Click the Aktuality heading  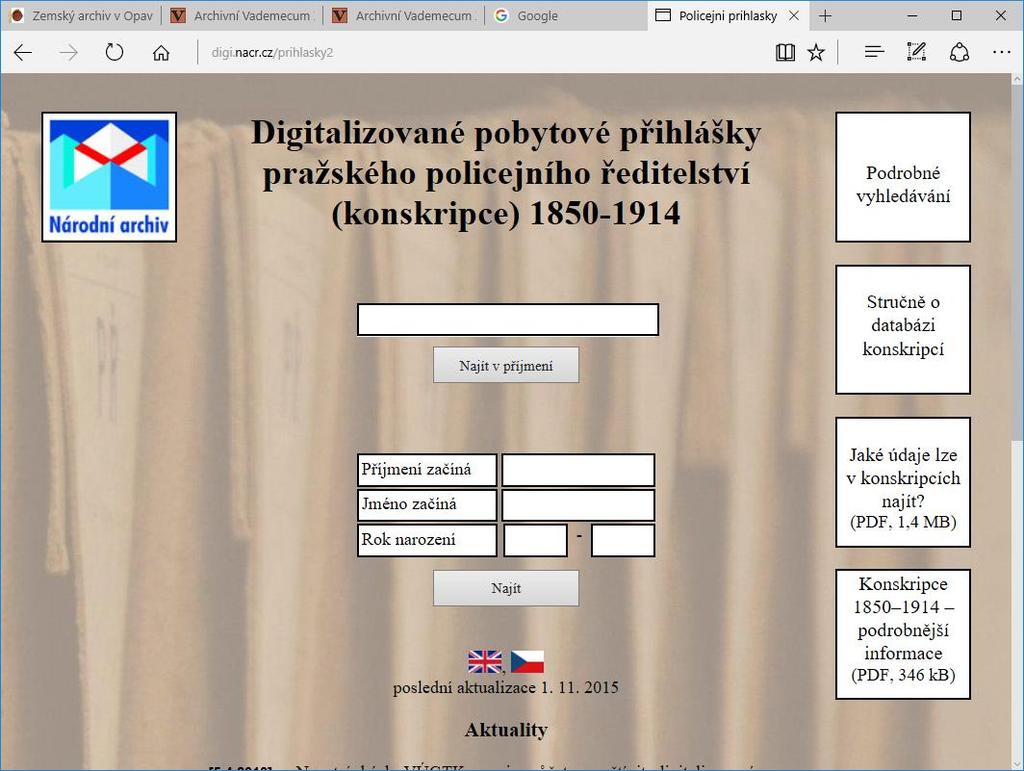tap(506, 729)
